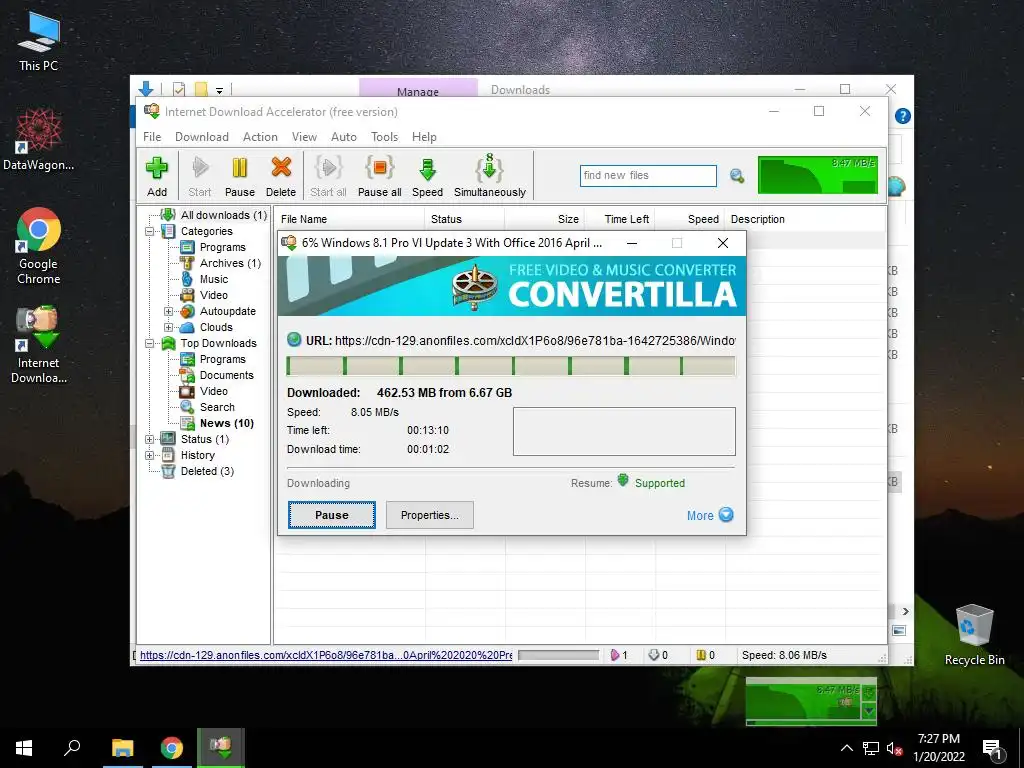Click the search magnifier beside find new files

coord(737,176)
